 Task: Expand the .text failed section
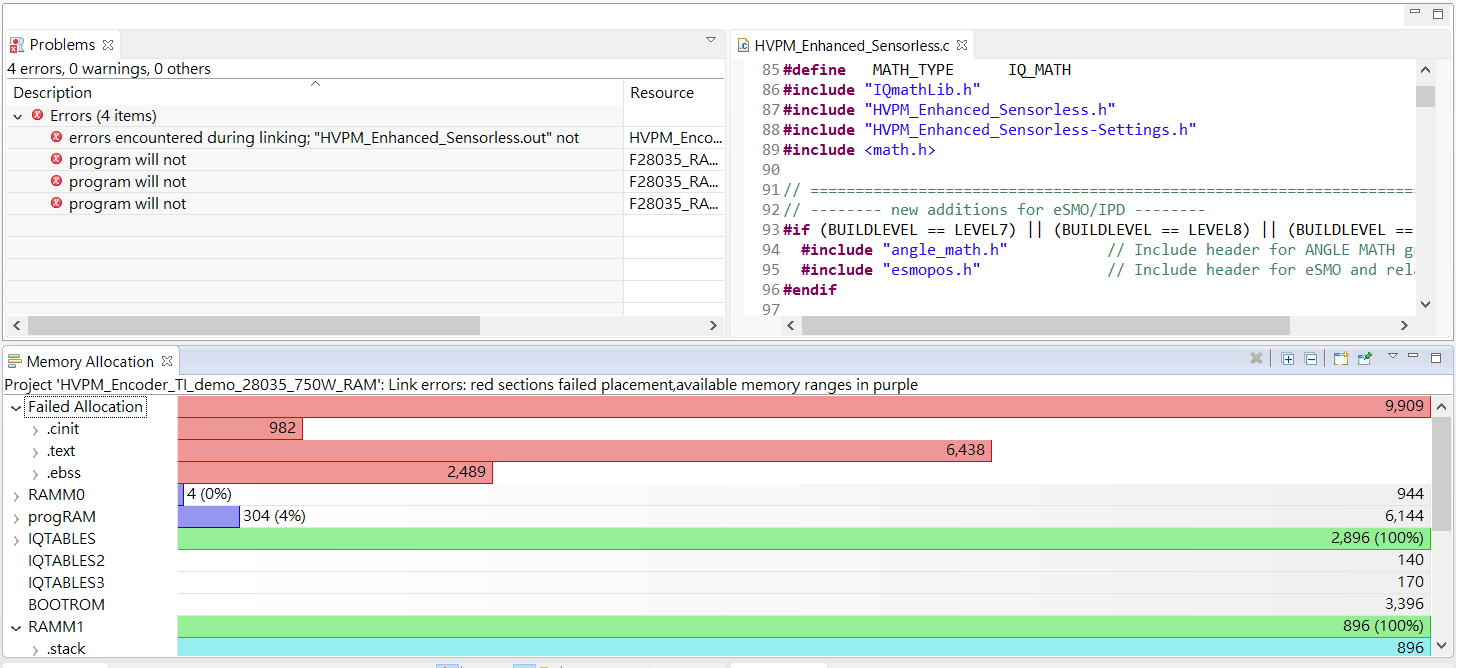click(36, 451)
